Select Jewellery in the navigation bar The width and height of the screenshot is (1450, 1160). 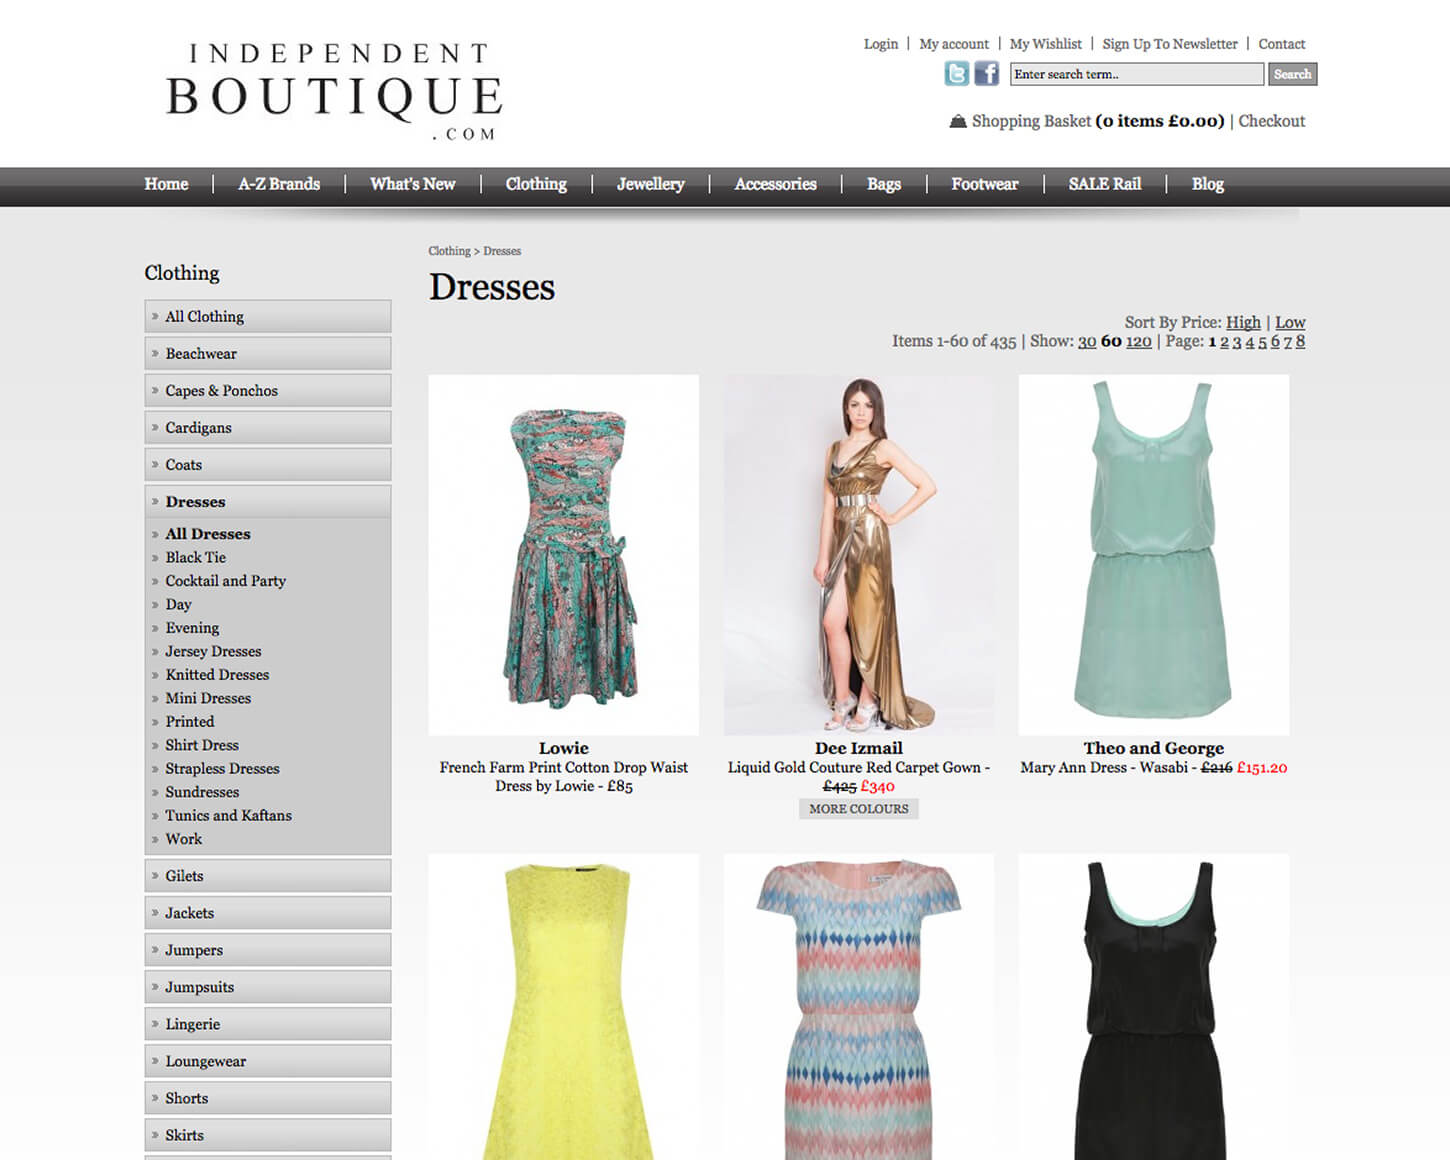point(651,184)
